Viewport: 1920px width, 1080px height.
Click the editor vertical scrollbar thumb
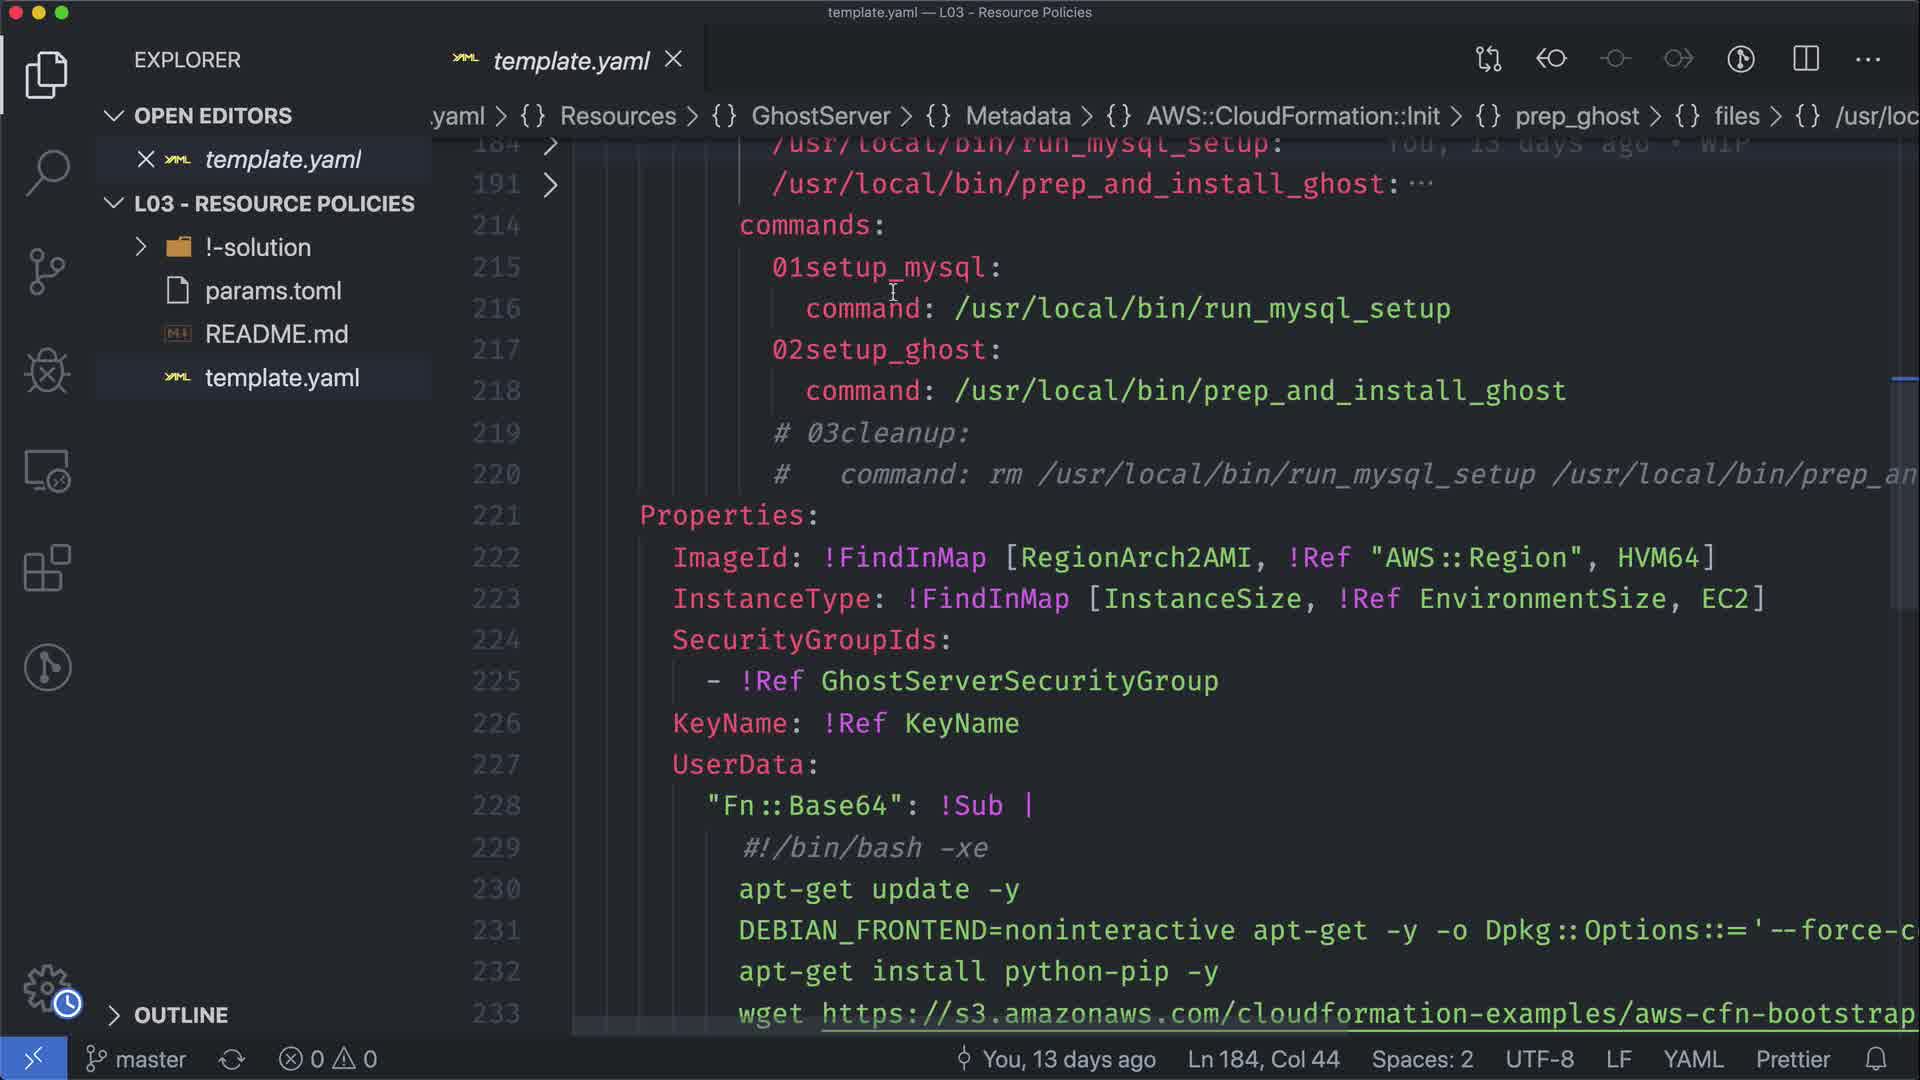[x=1903, y=493]
